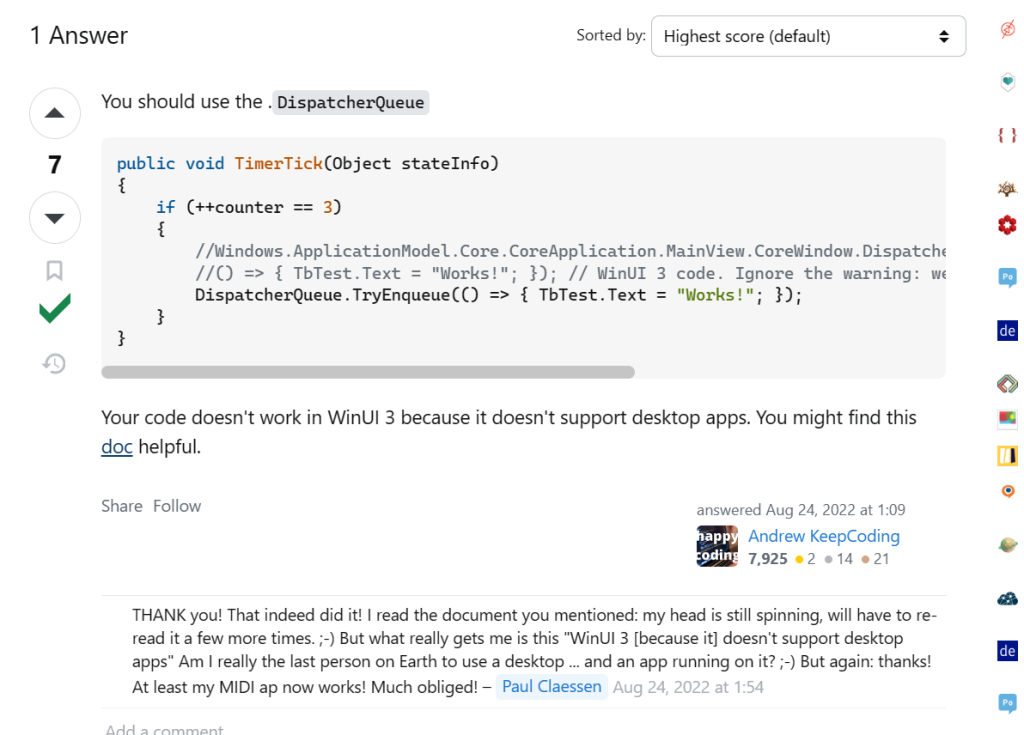The height and width of the screenshot is (735, 1024).
Task: Click the code block horizontal scrollbar
Action: 368,372
